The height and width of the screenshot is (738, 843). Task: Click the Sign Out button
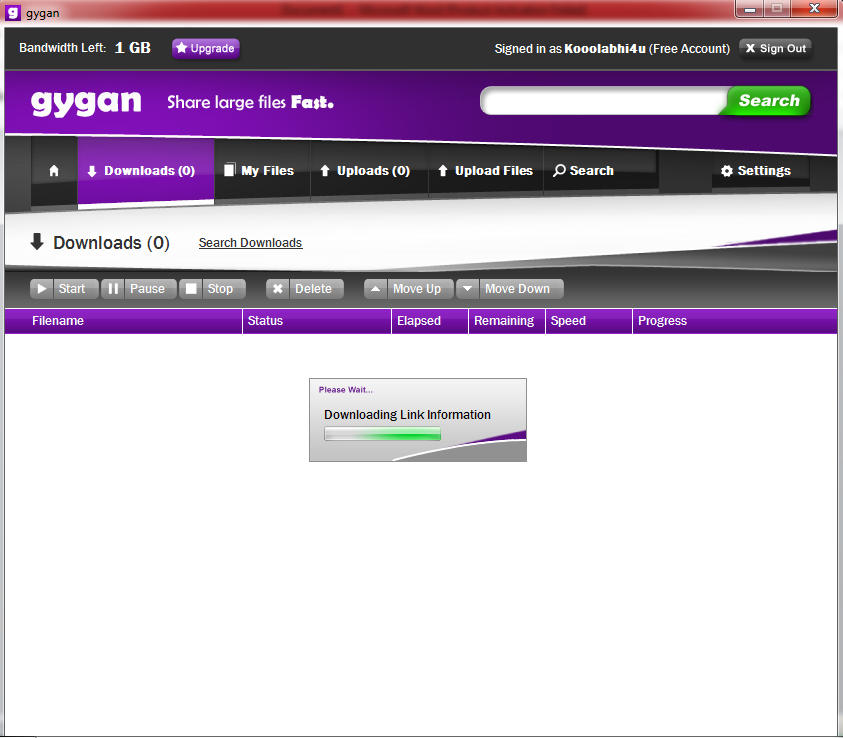[775, 48]
